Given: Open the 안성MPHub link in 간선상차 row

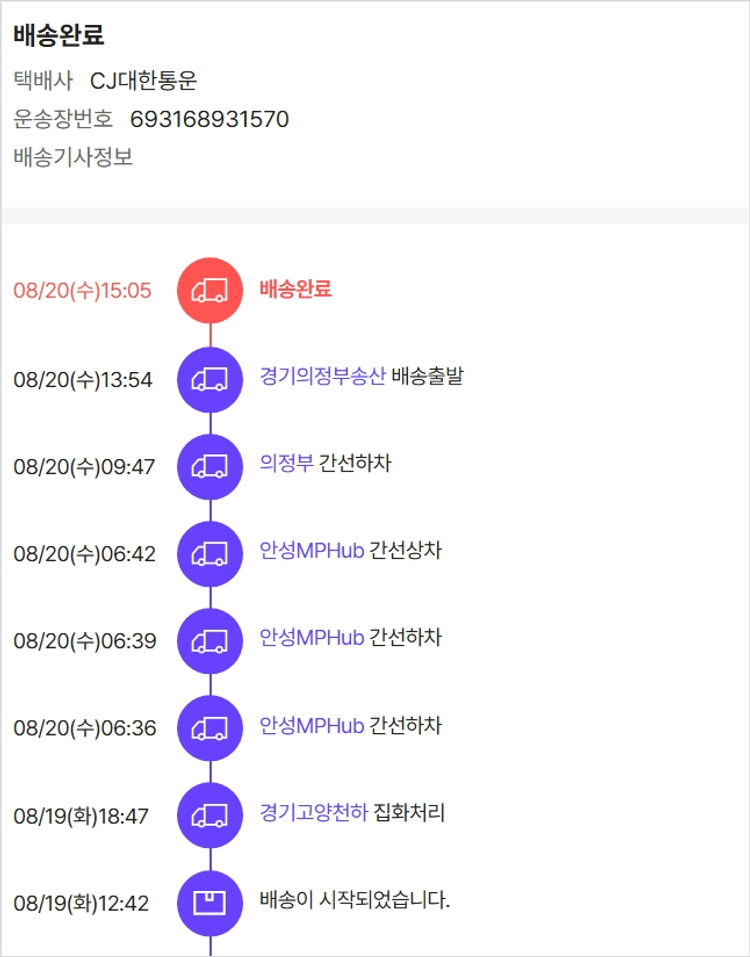Looking at the screenshot, I should (x=311, y=551).
